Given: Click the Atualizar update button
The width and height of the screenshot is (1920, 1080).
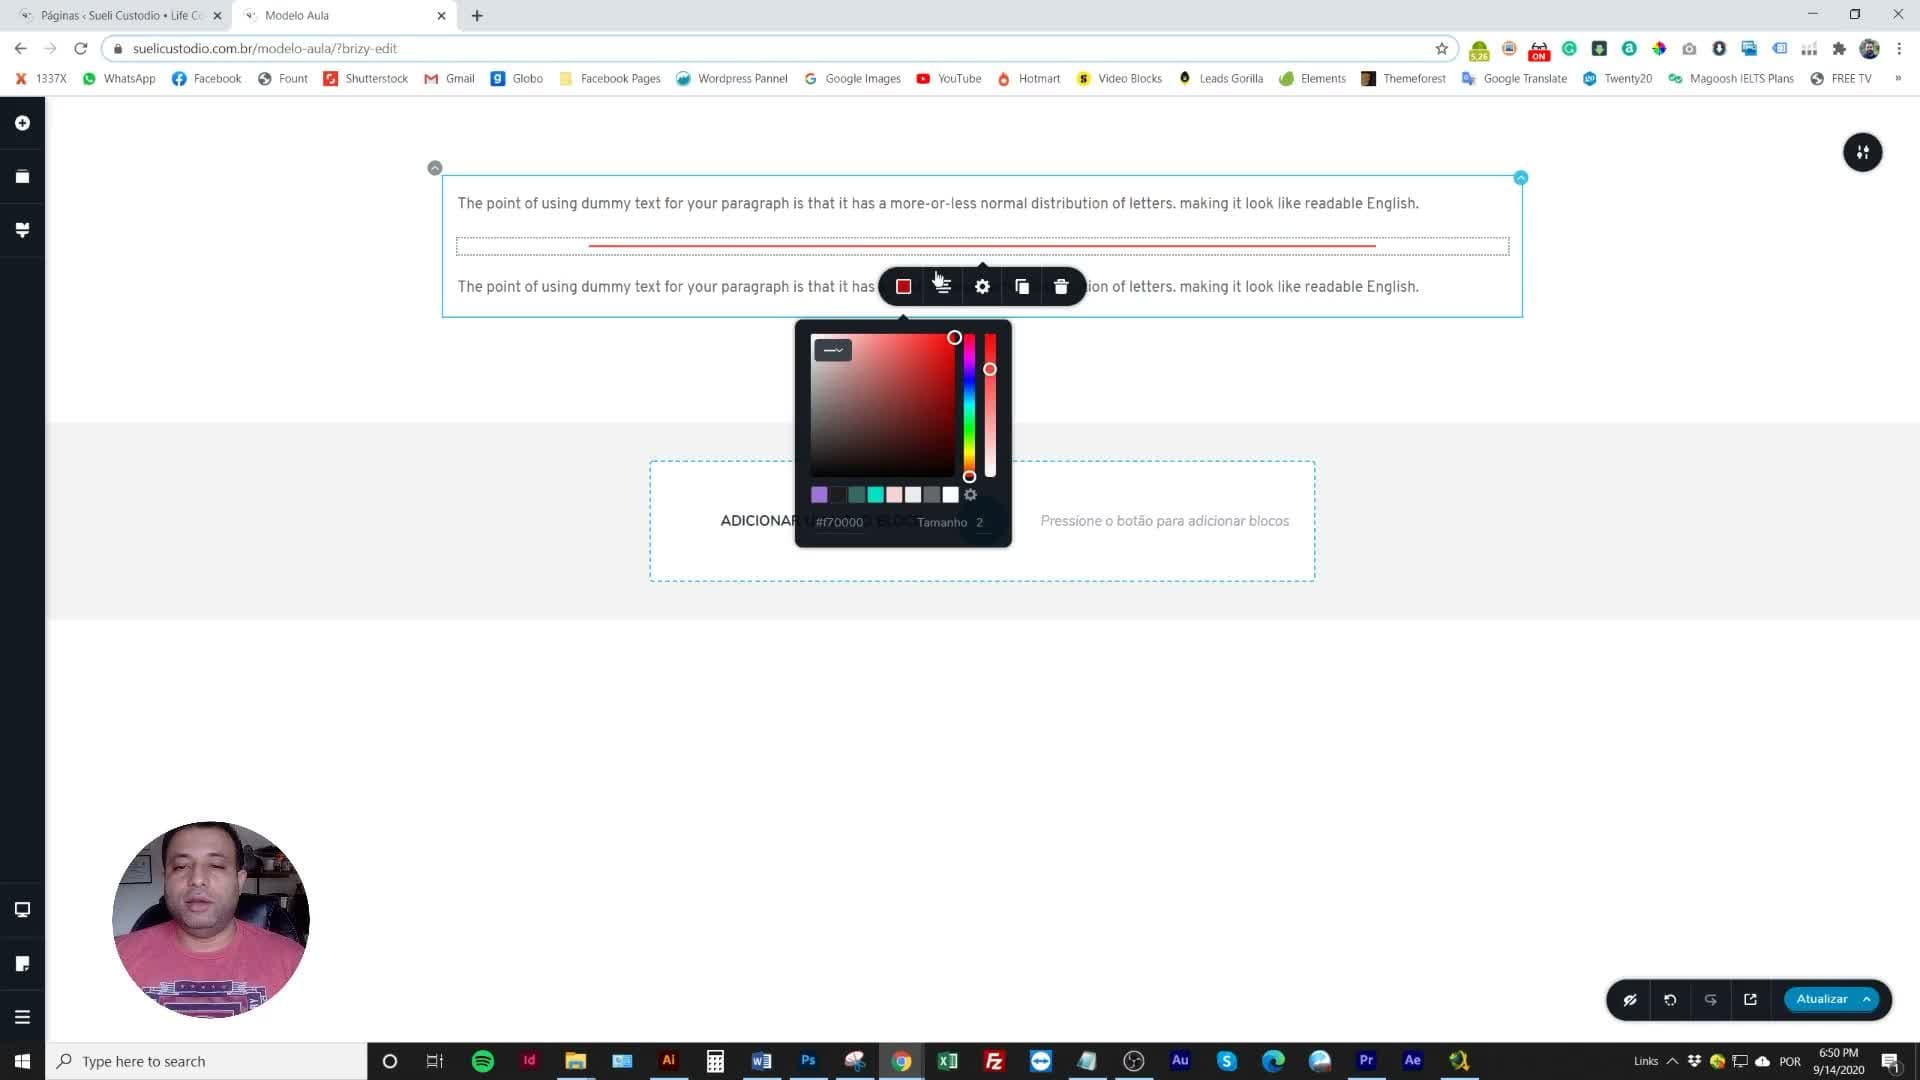Looking at the screenshot, I should coord(1821,999).
